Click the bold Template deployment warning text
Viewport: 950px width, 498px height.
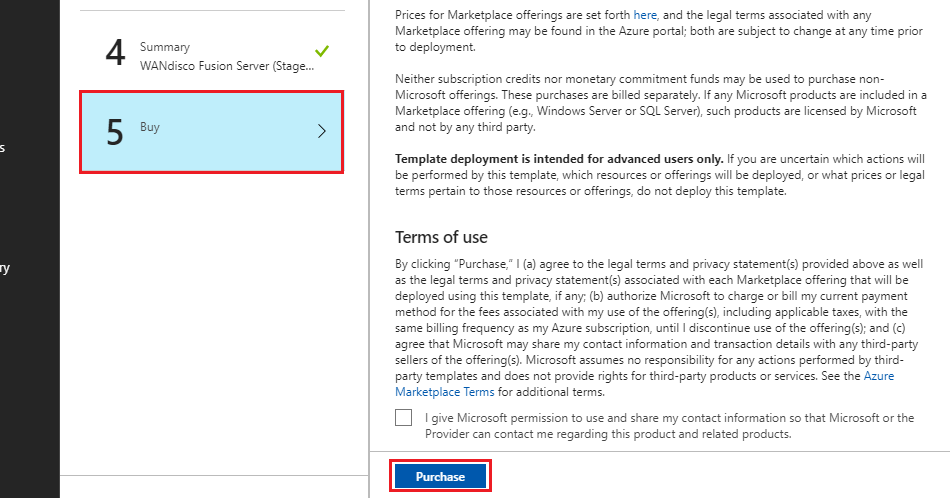tap(559, 159)
